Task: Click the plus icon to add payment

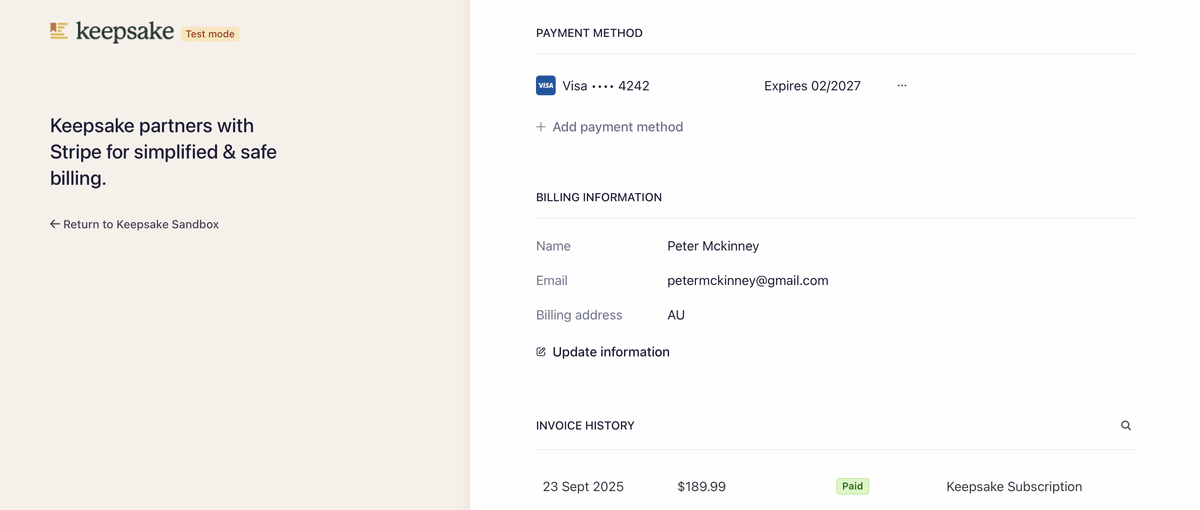Action: 541,127
